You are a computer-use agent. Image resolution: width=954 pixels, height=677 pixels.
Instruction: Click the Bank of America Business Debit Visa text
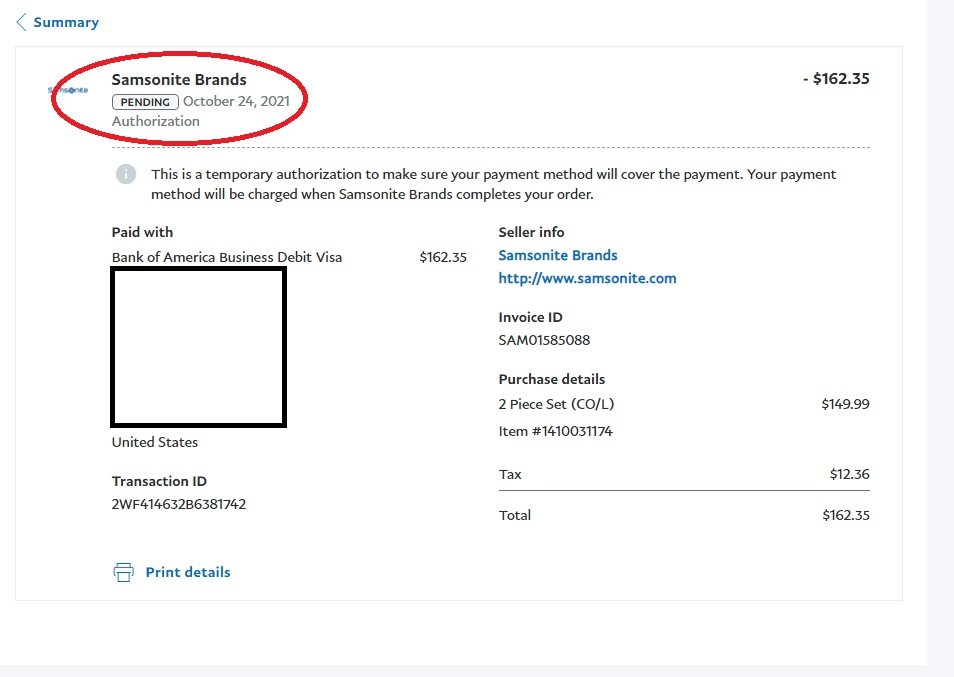tap(227, 257)
